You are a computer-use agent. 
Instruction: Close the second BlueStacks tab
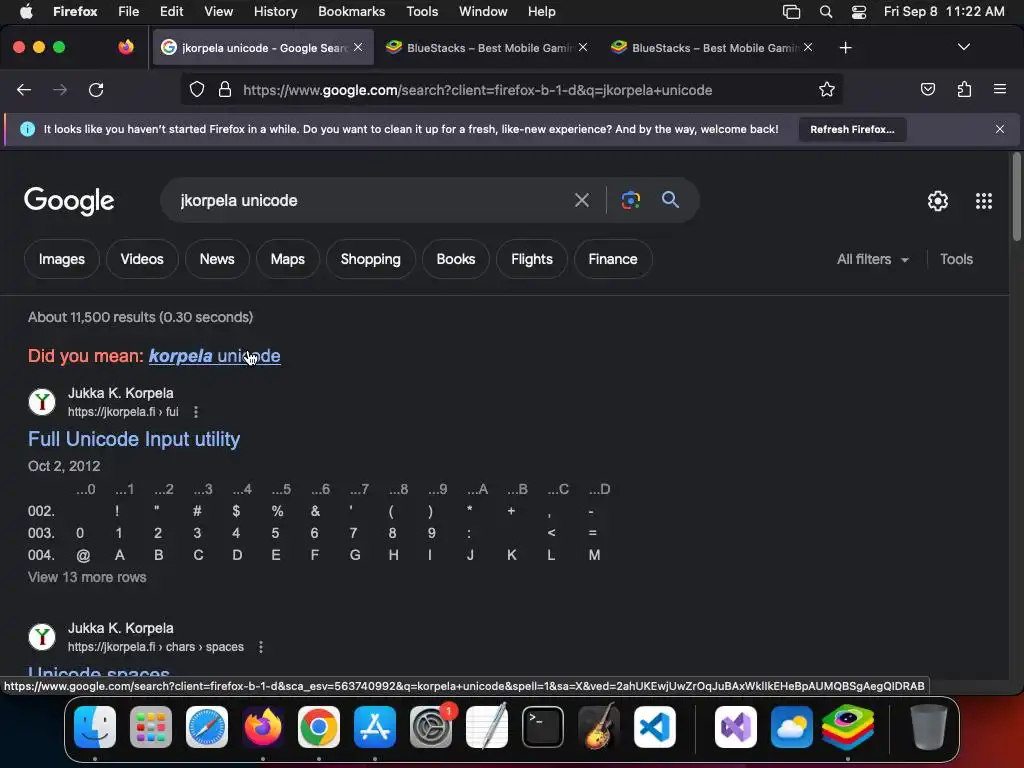(x=808, y=47)
